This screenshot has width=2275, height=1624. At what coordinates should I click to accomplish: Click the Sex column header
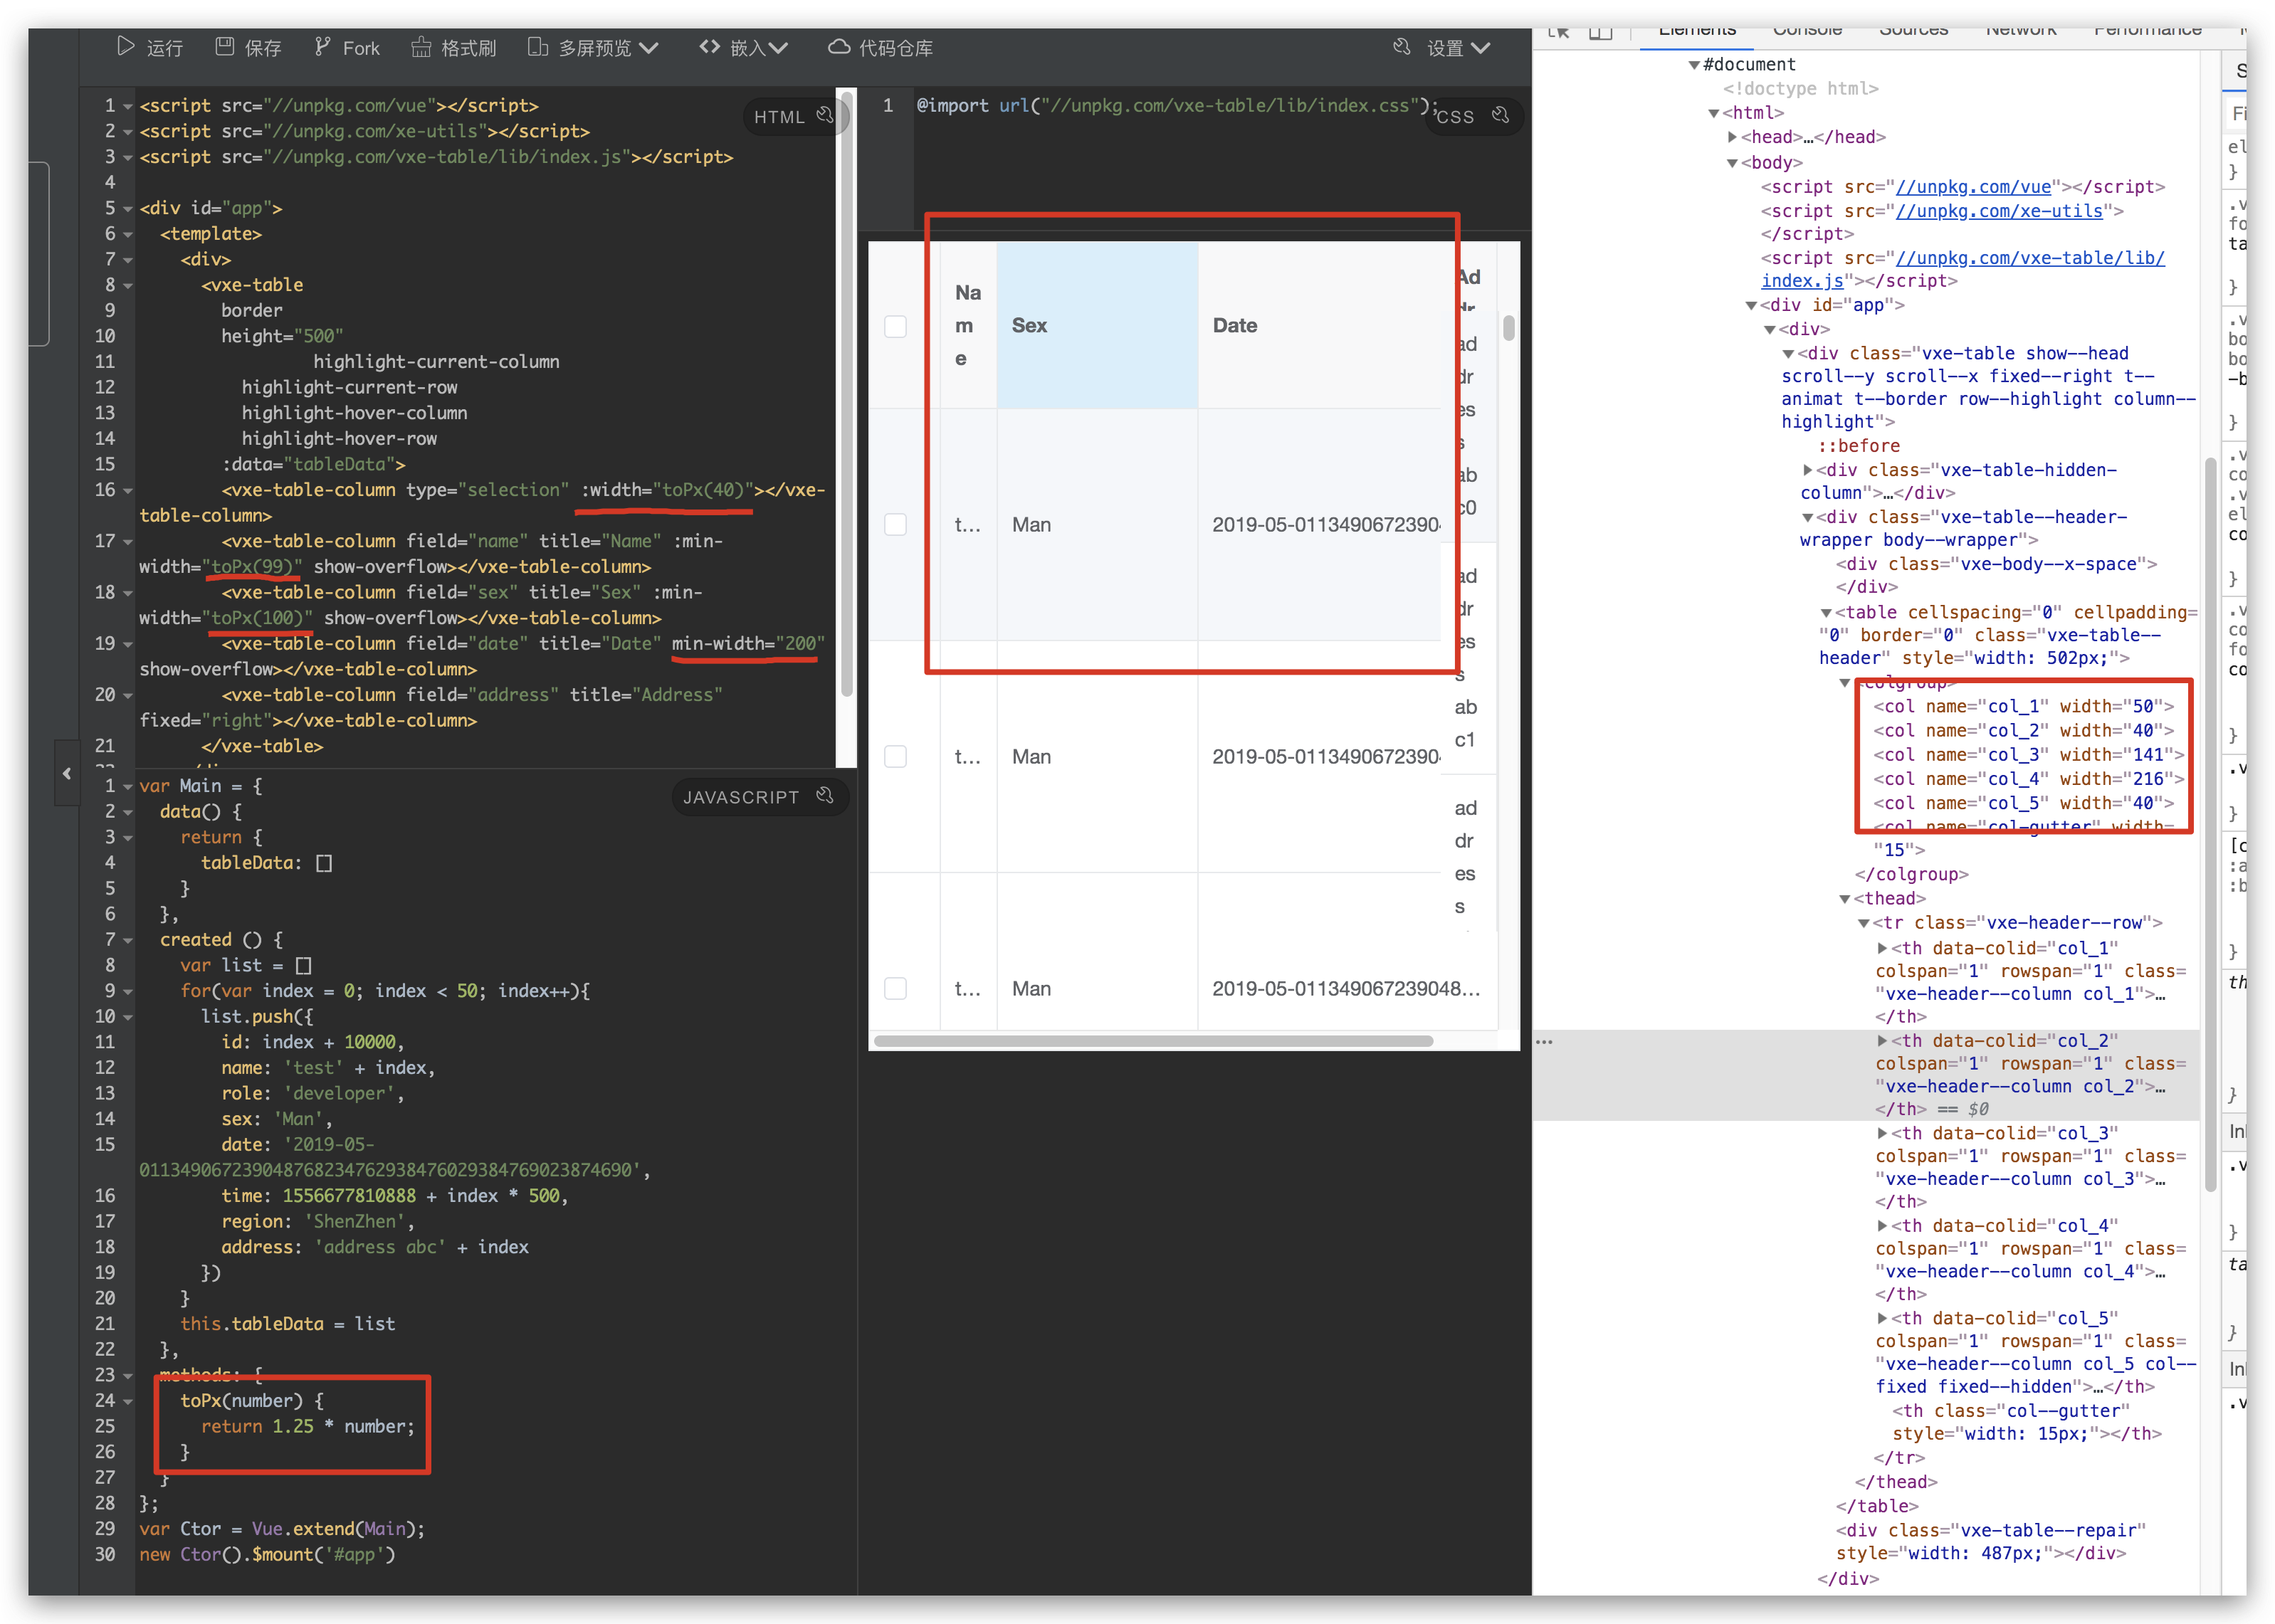coord(1097,325)
